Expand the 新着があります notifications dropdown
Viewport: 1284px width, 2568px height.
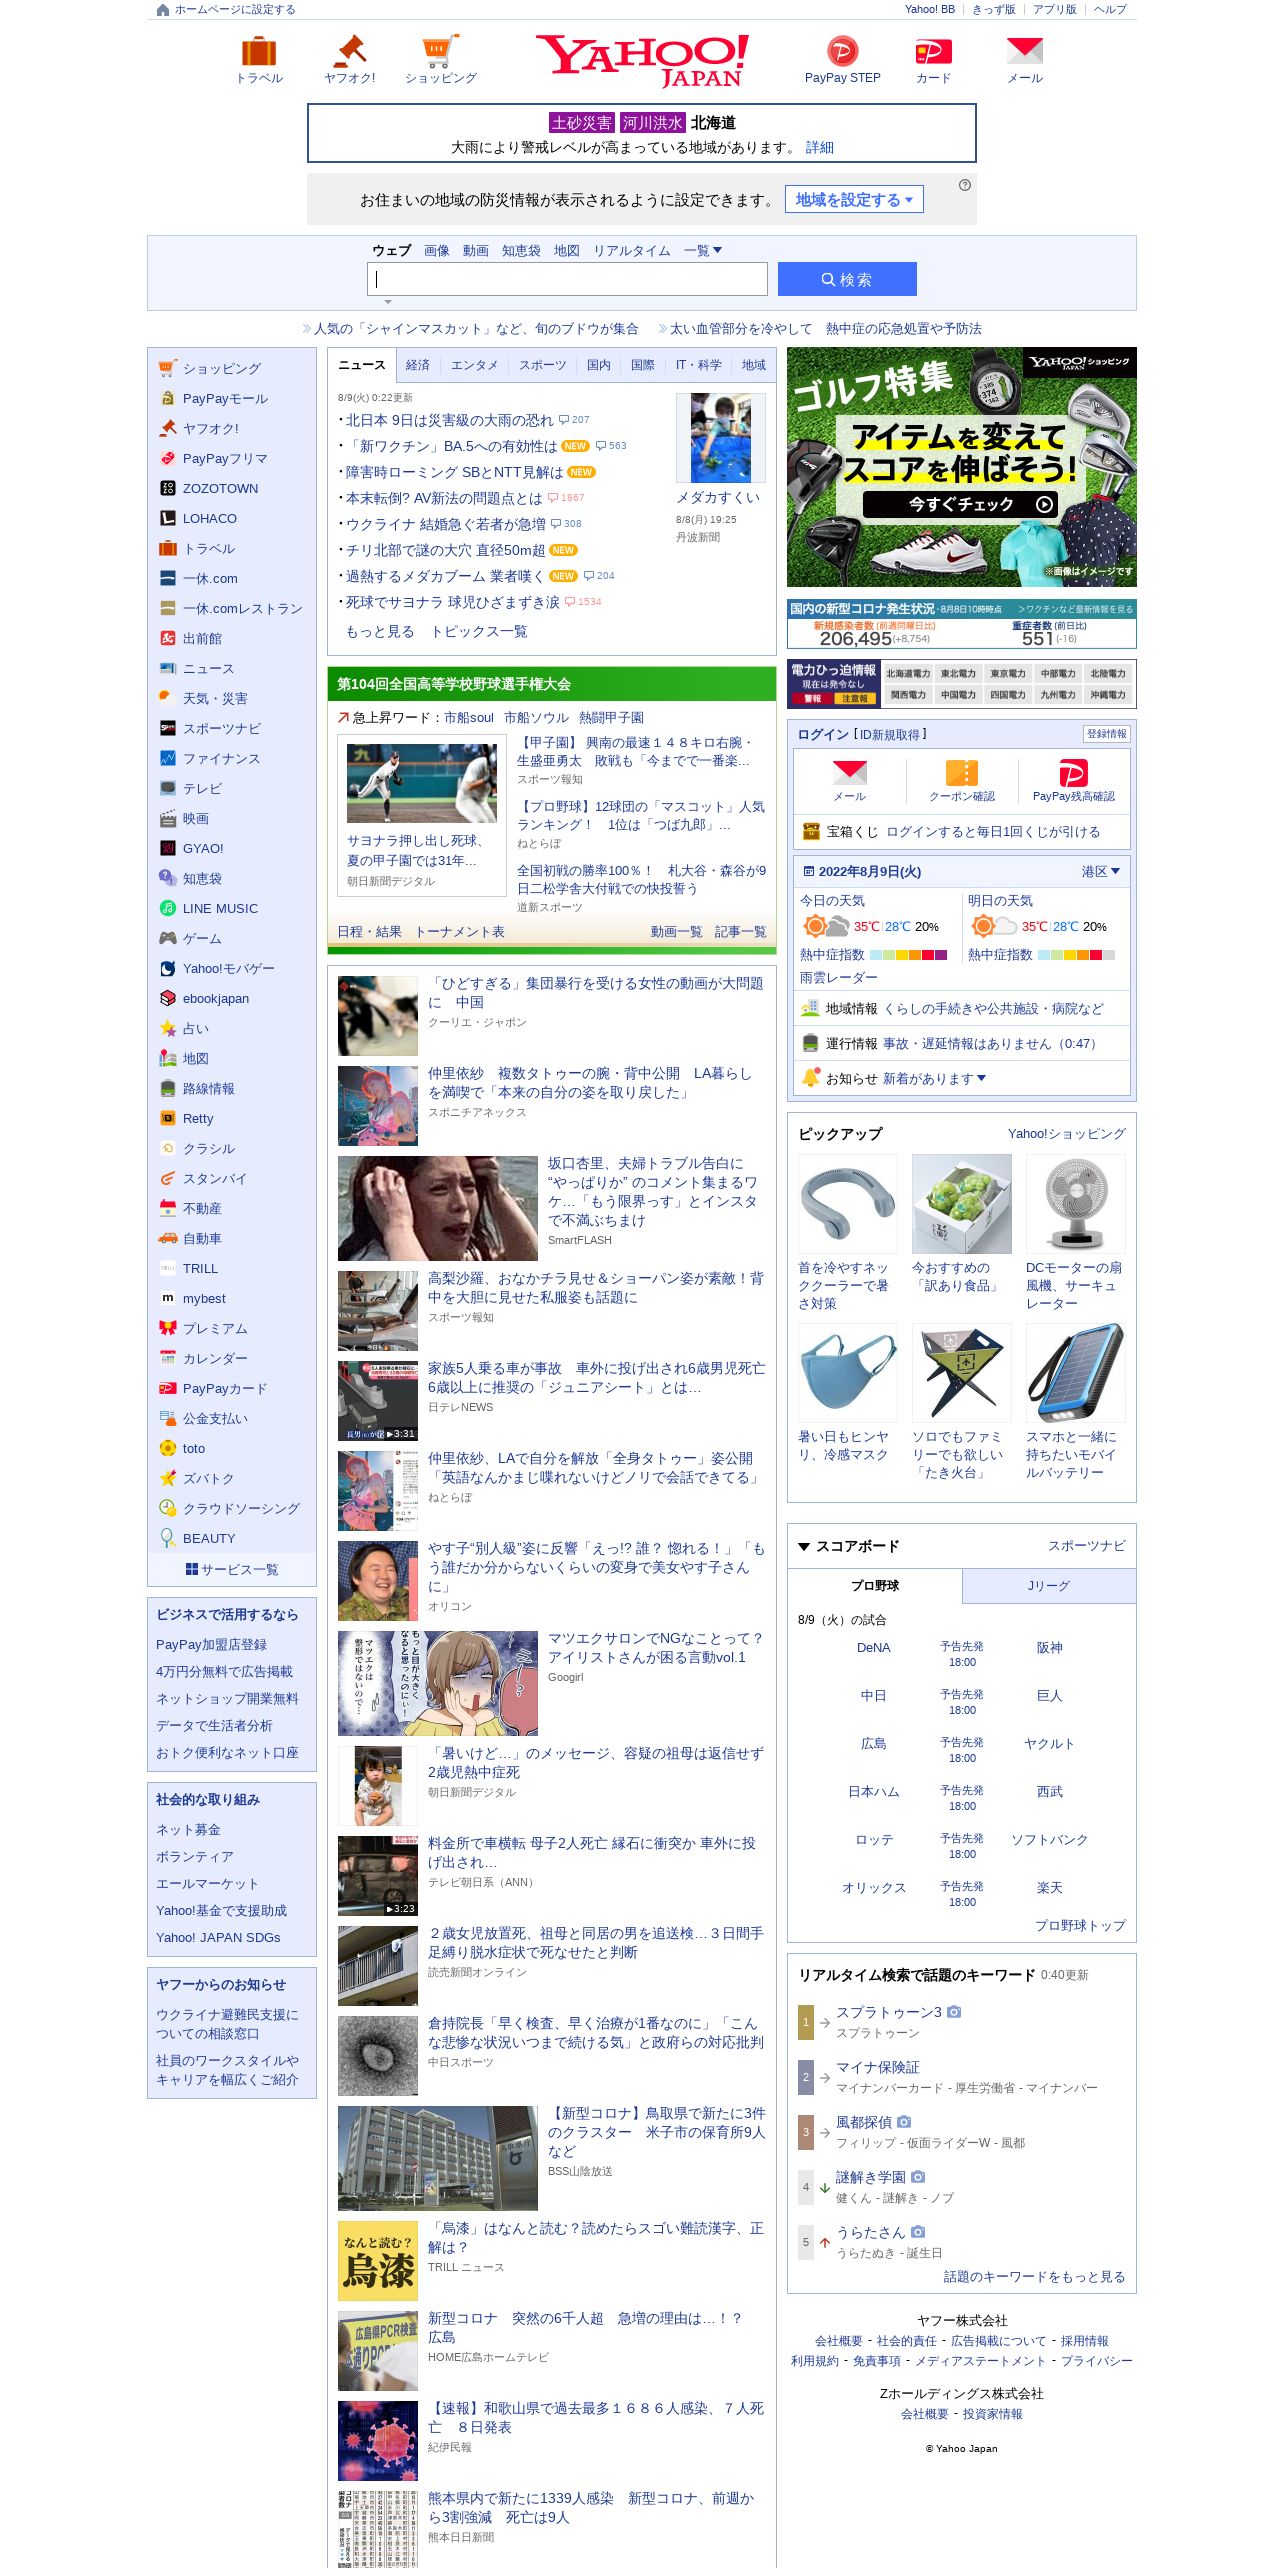pyautogui.click(x=934, y=1078)
